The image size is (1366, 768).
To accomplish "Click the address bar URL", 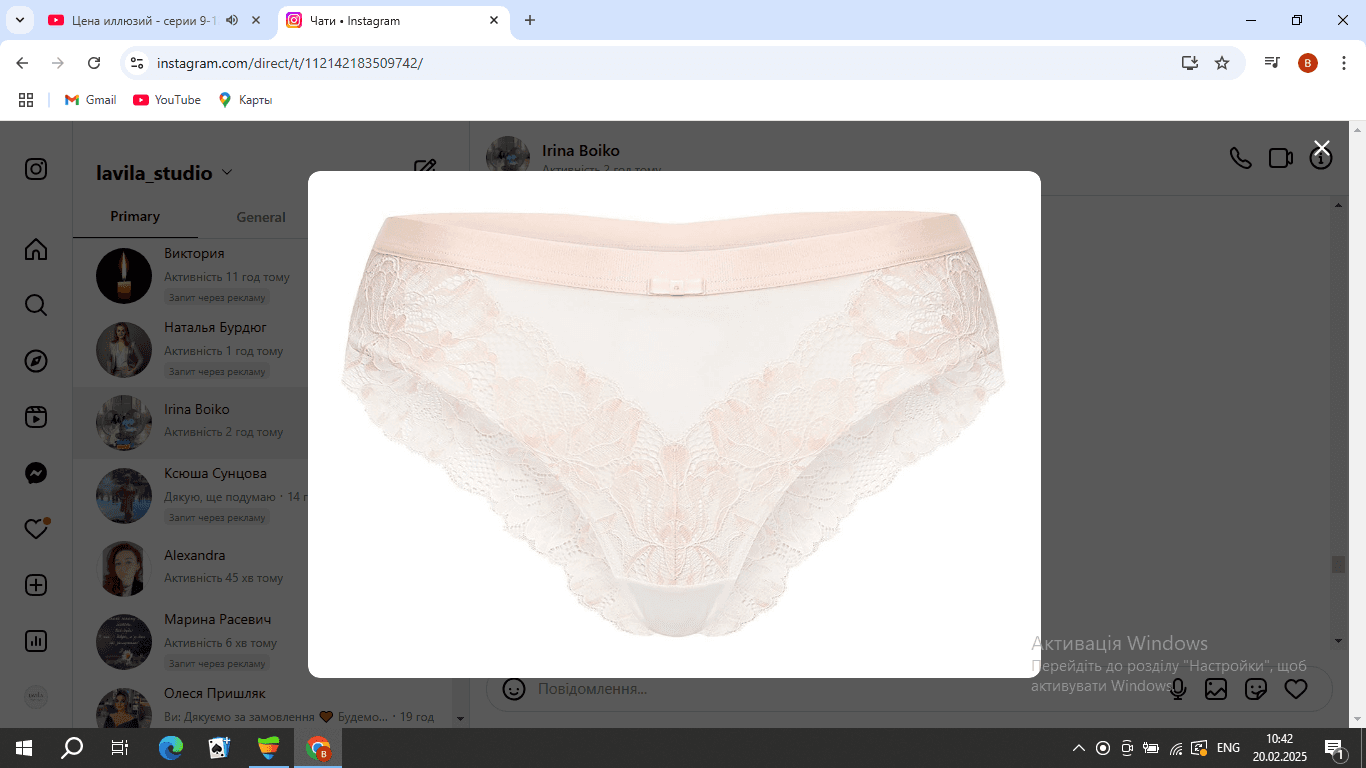I will pyautogui.click(x=290, y=63).
